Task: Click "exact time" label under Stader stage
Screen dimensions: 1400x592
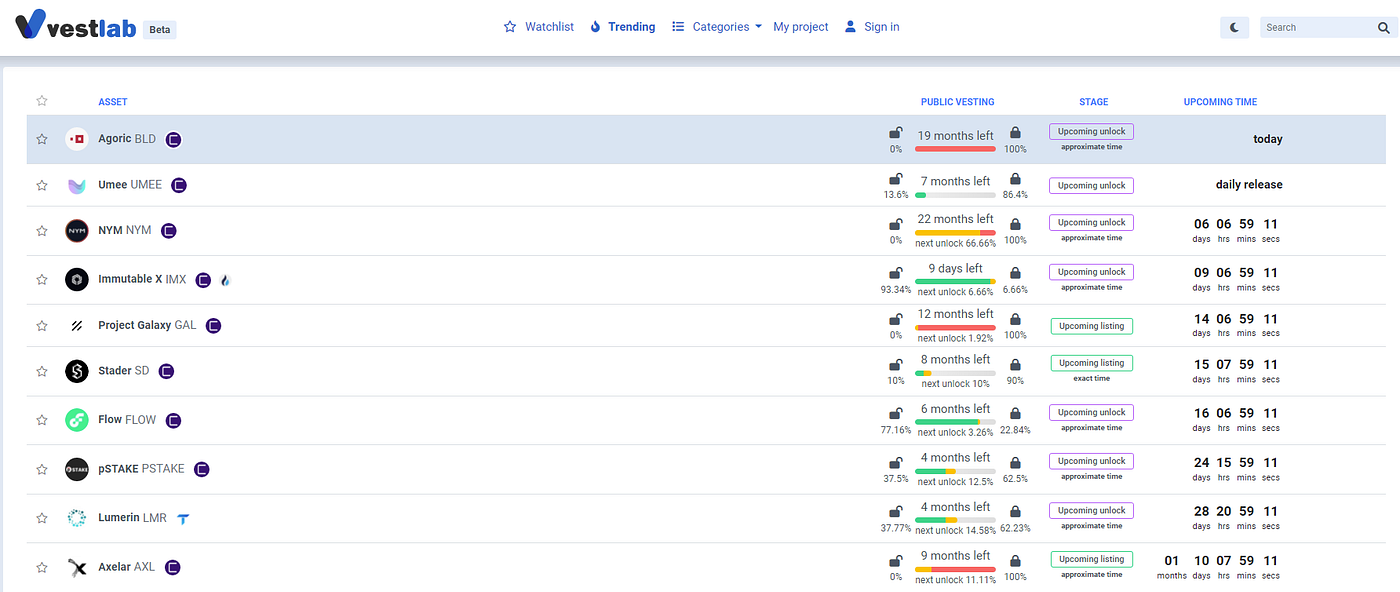Action: tap(1091, 378)
